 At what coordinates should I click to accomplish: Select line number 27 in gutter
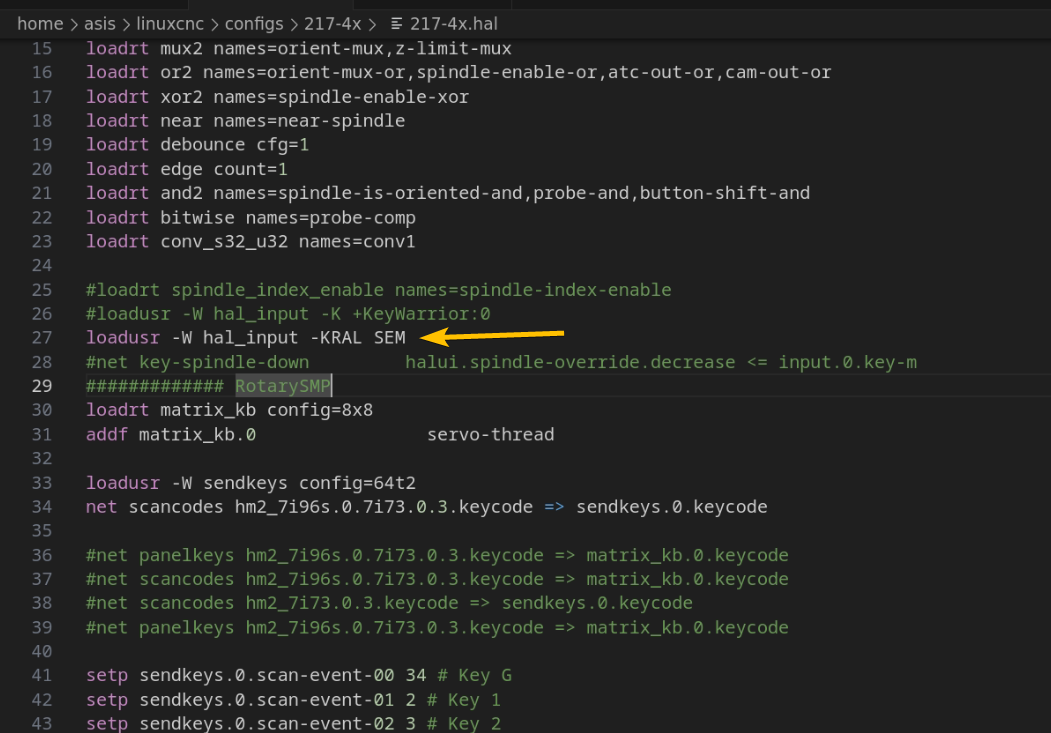(42, 338)
